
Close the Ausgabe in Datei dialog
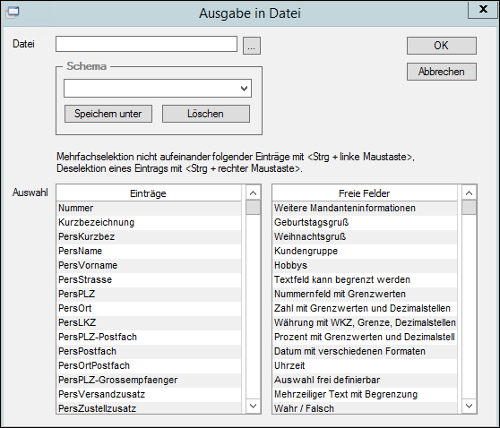pyautogui.click(x=483, y=9)
